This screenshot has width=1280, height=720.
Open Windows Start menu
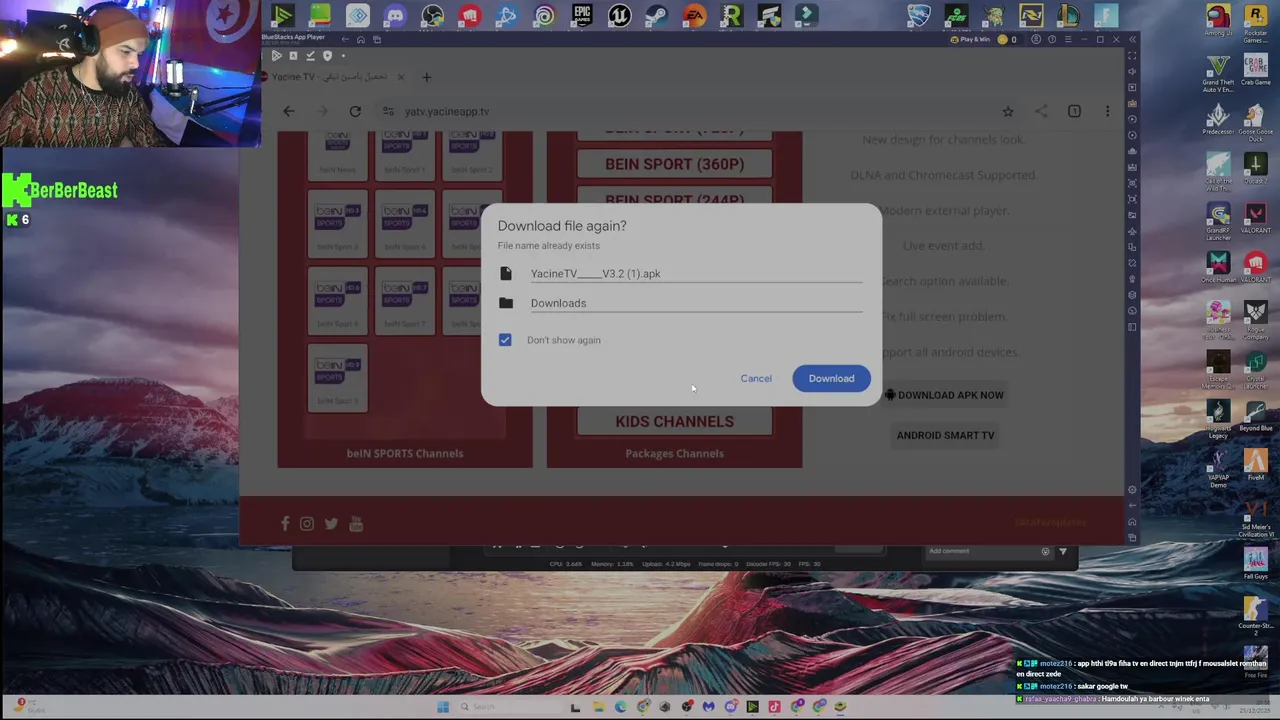tap(443, 707)
